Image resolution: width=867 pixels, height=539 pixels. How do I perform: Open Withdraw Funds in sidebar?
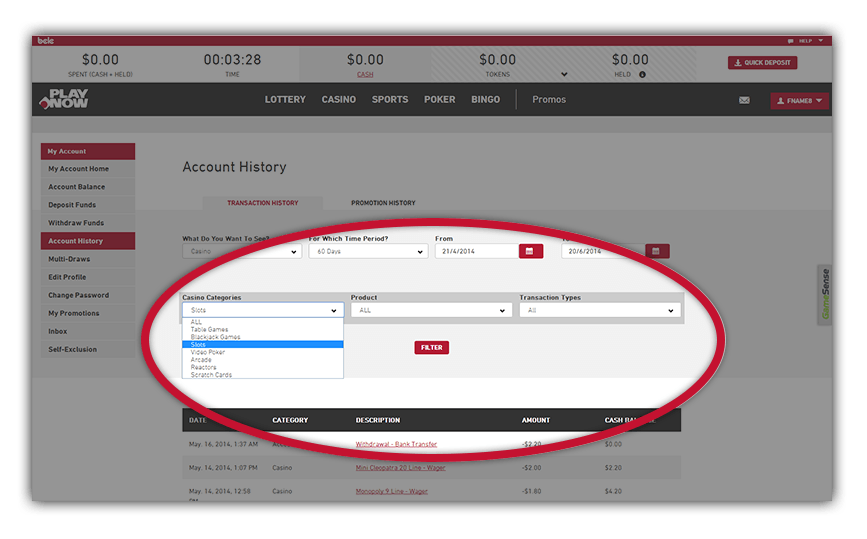88,223
